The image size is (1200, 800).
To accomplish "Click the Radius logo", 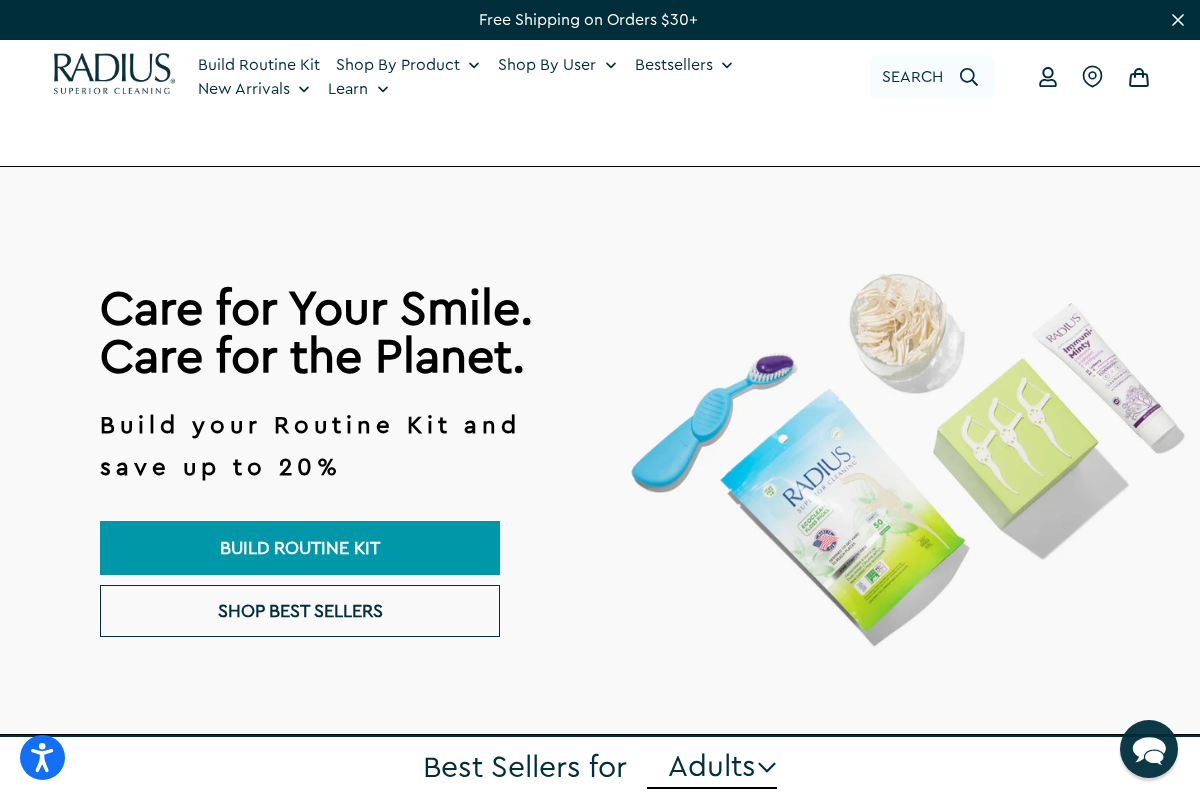I will click(x=114, y=74).
